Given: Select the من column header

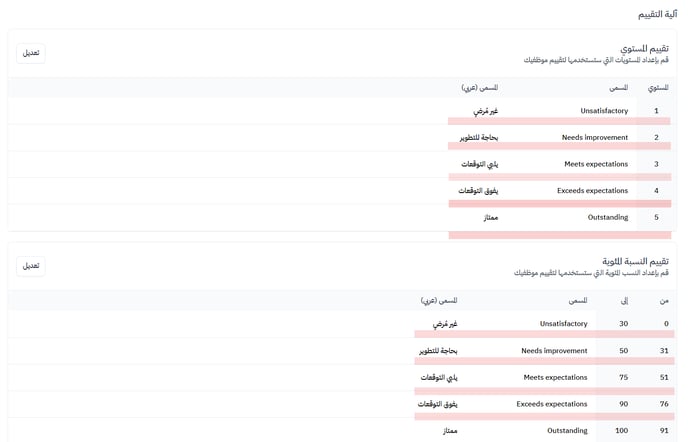Looking at the screenshot, I should (664, 300).
